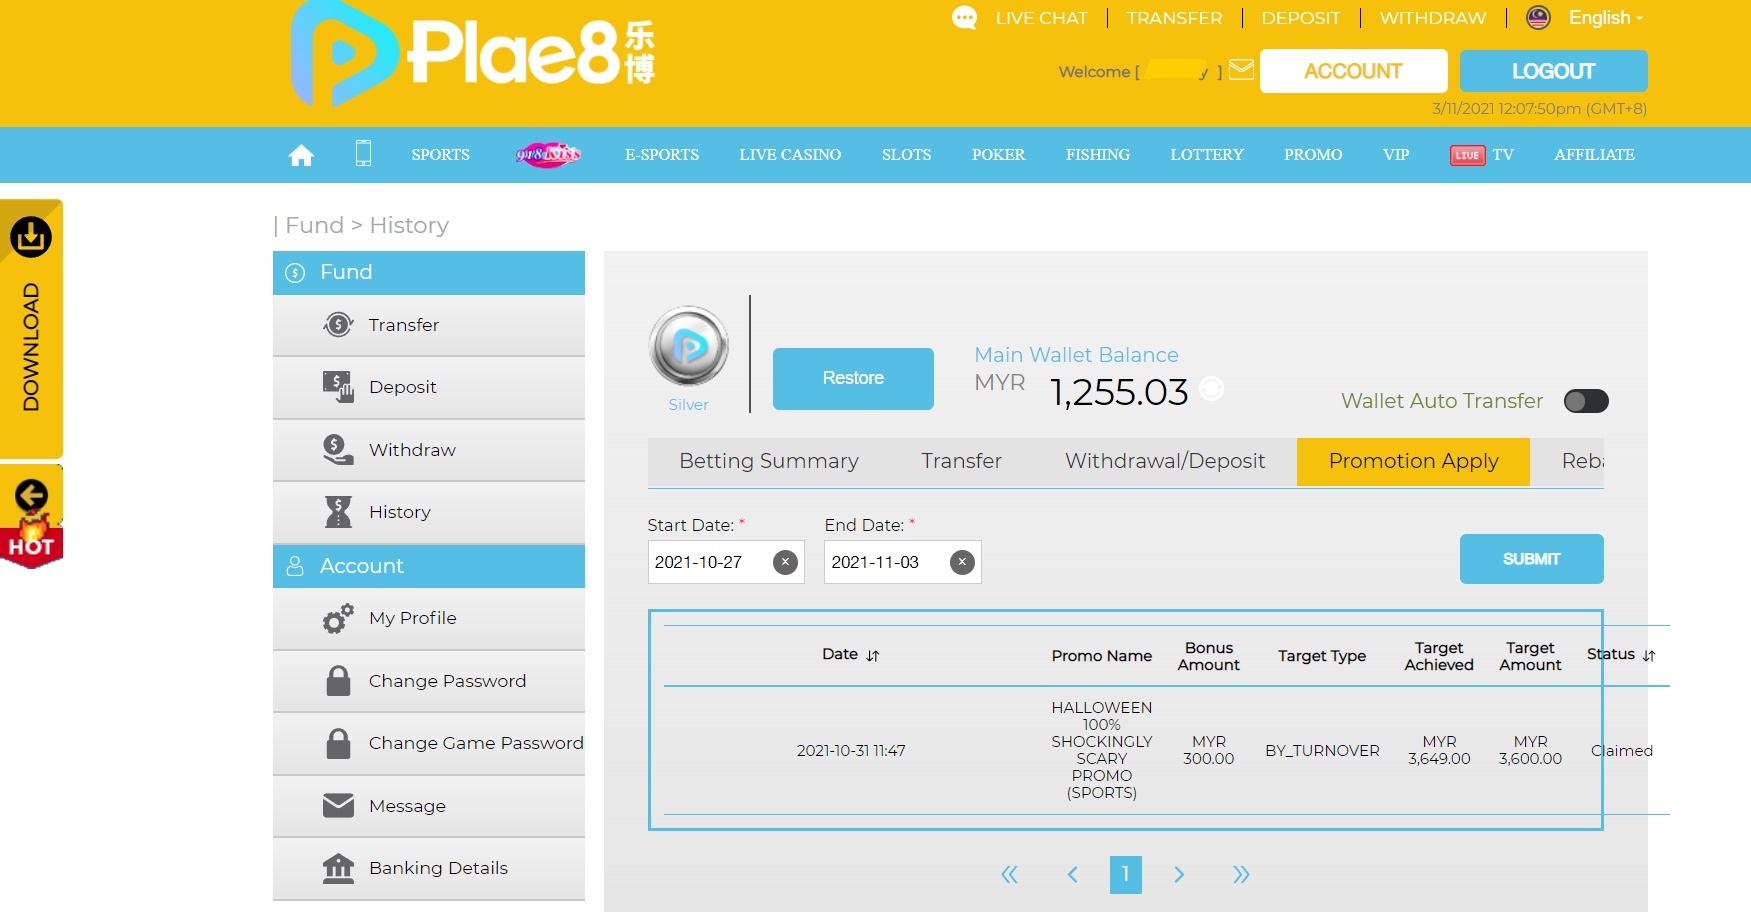Click the download icon on side panel
This screenshot has height=912, width=1751.
click(x=31, y=238)
